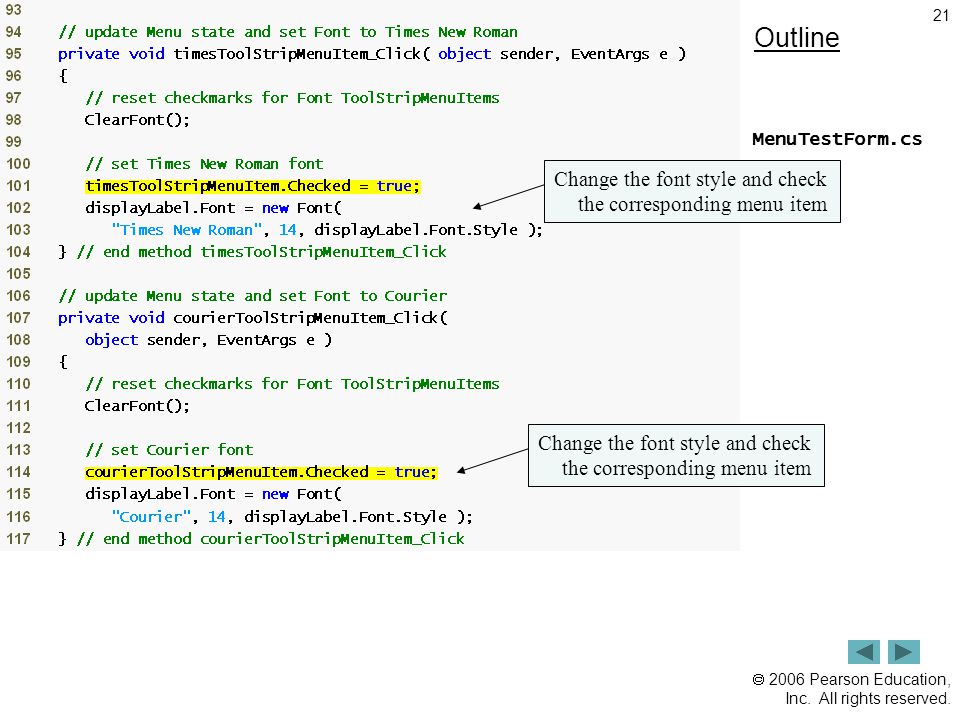The image size is (960, 720).
Task: Click ClearFont(); on line 98
Action: (x=137, y=120)
